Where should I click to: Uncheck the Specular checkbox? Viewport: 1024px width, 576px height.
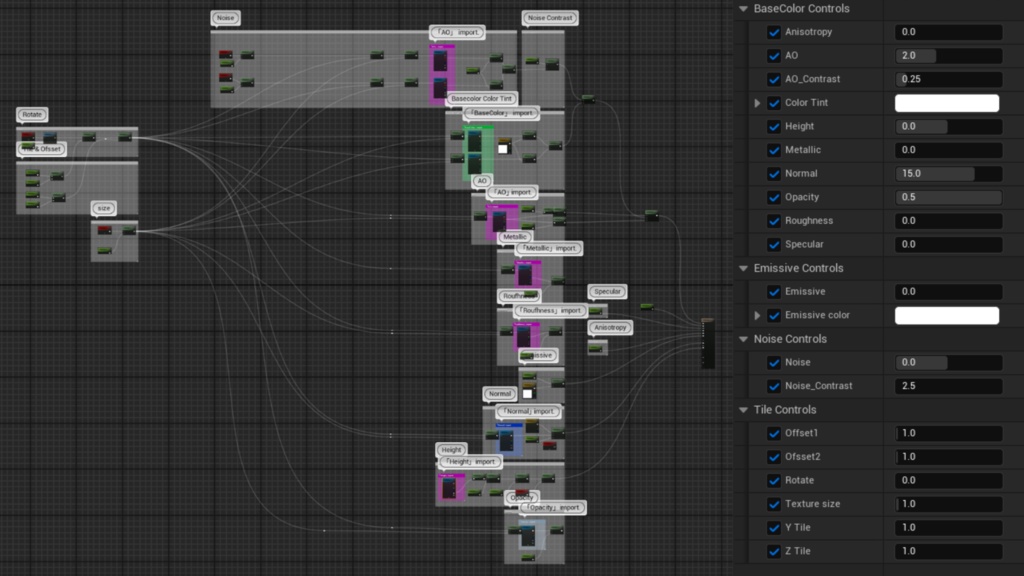pyautogui.click(x=774, y=244)
